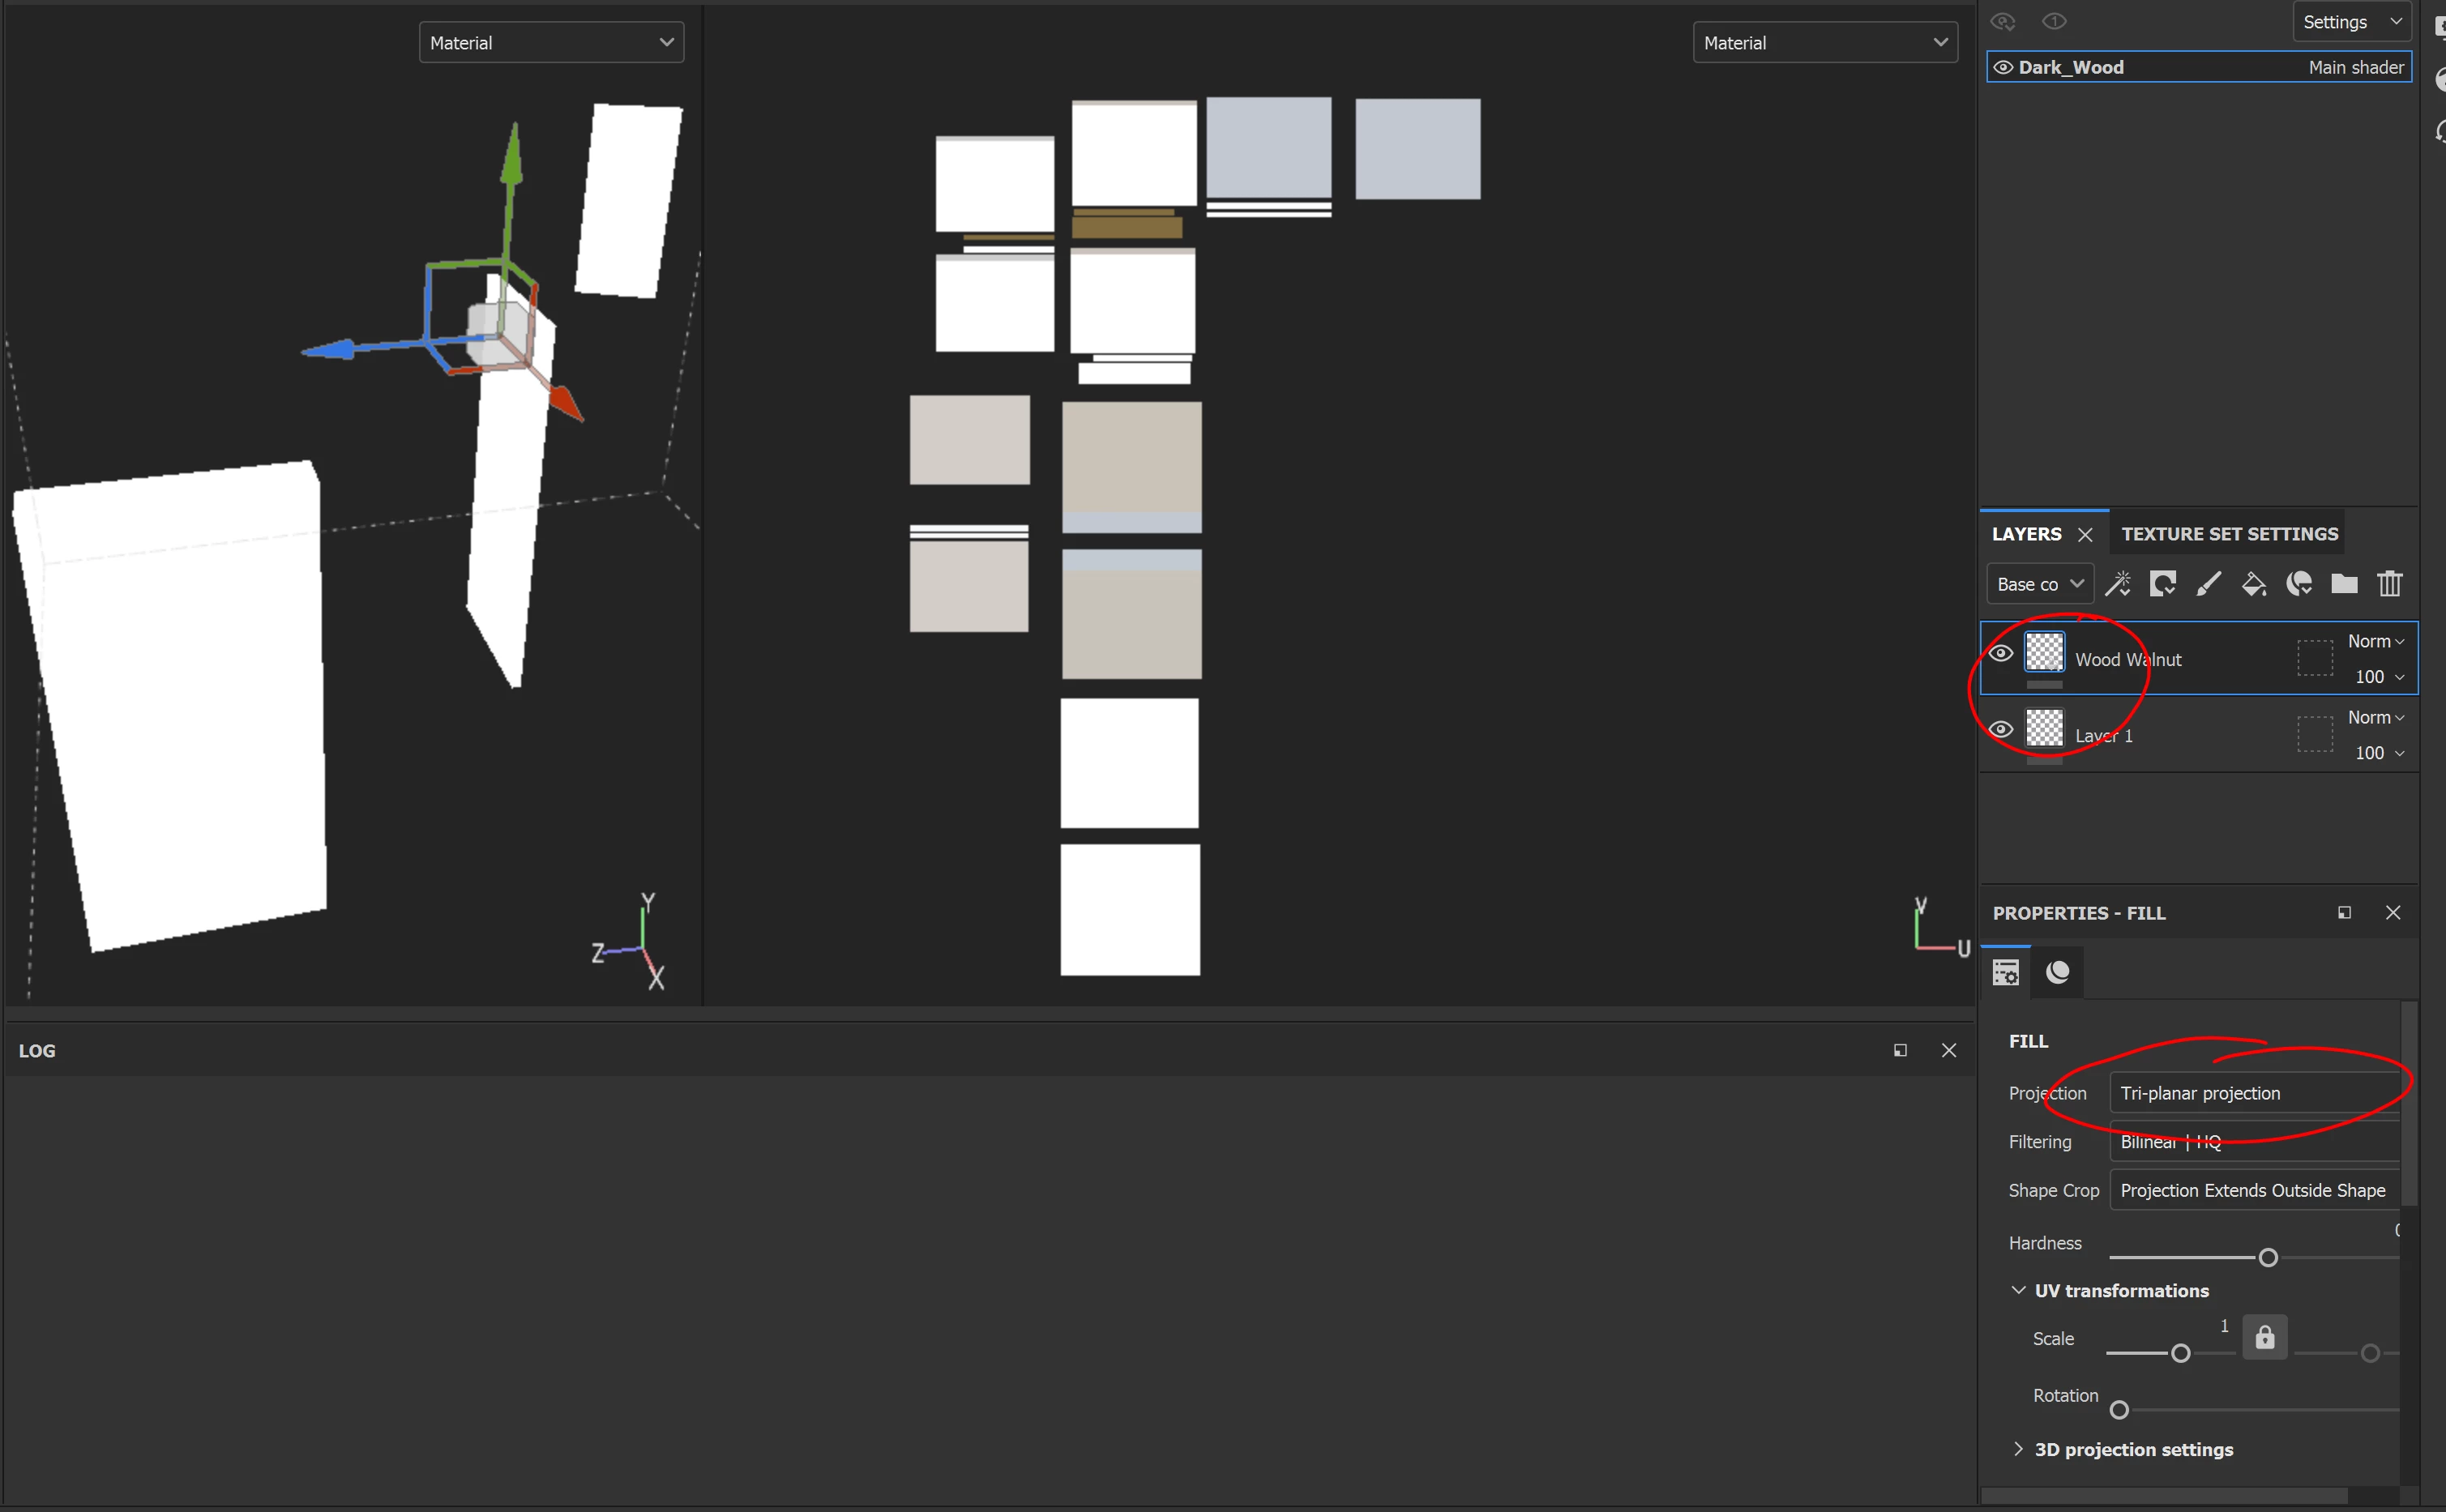Switch to Texture Set Settings tab
This screenshot has height=1512, width=2446.
(2229, 534)
